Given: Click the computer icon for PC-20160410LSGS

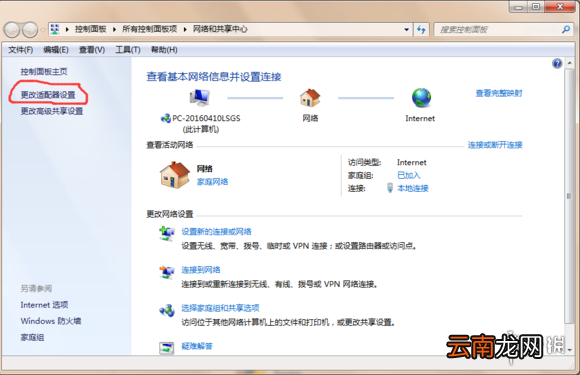Looking at the screenshot, I should [x=200, y=98].
